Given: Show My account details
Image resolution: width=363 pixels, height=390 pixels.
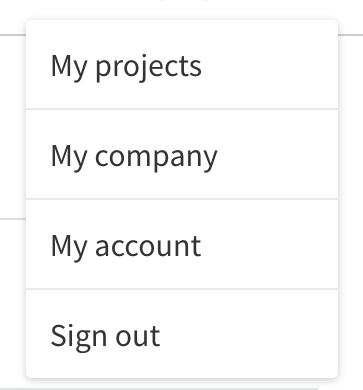Looking at the screenshot, I should coord(182,244).
